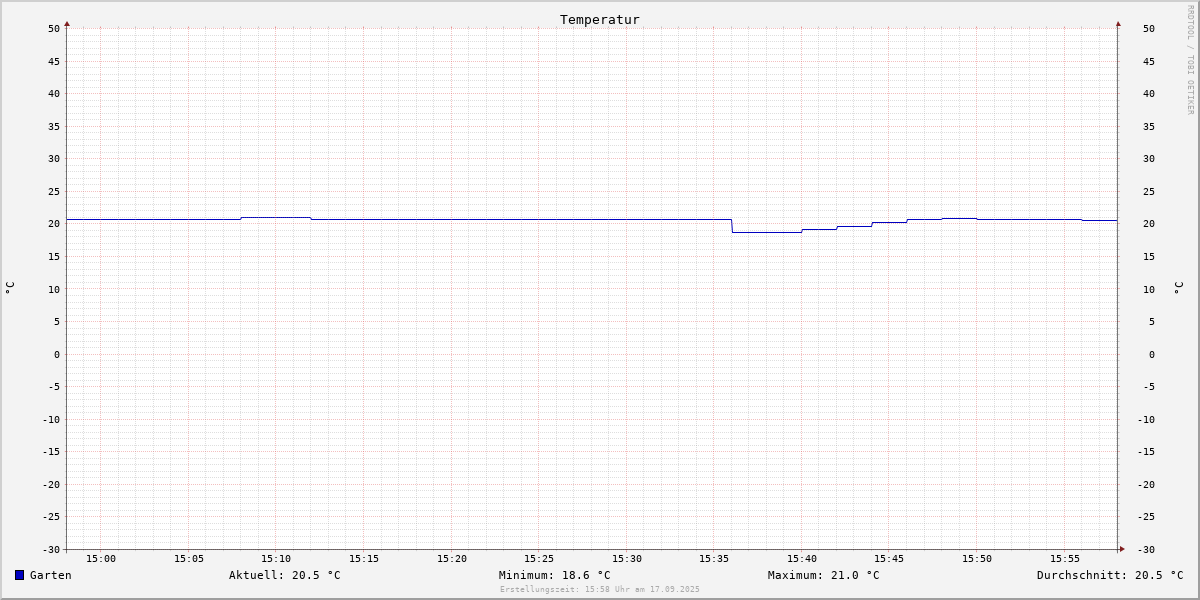This screenshot has width=1200, height=600.
Task: Click the 15:50 time axis label
Action: 977,558
